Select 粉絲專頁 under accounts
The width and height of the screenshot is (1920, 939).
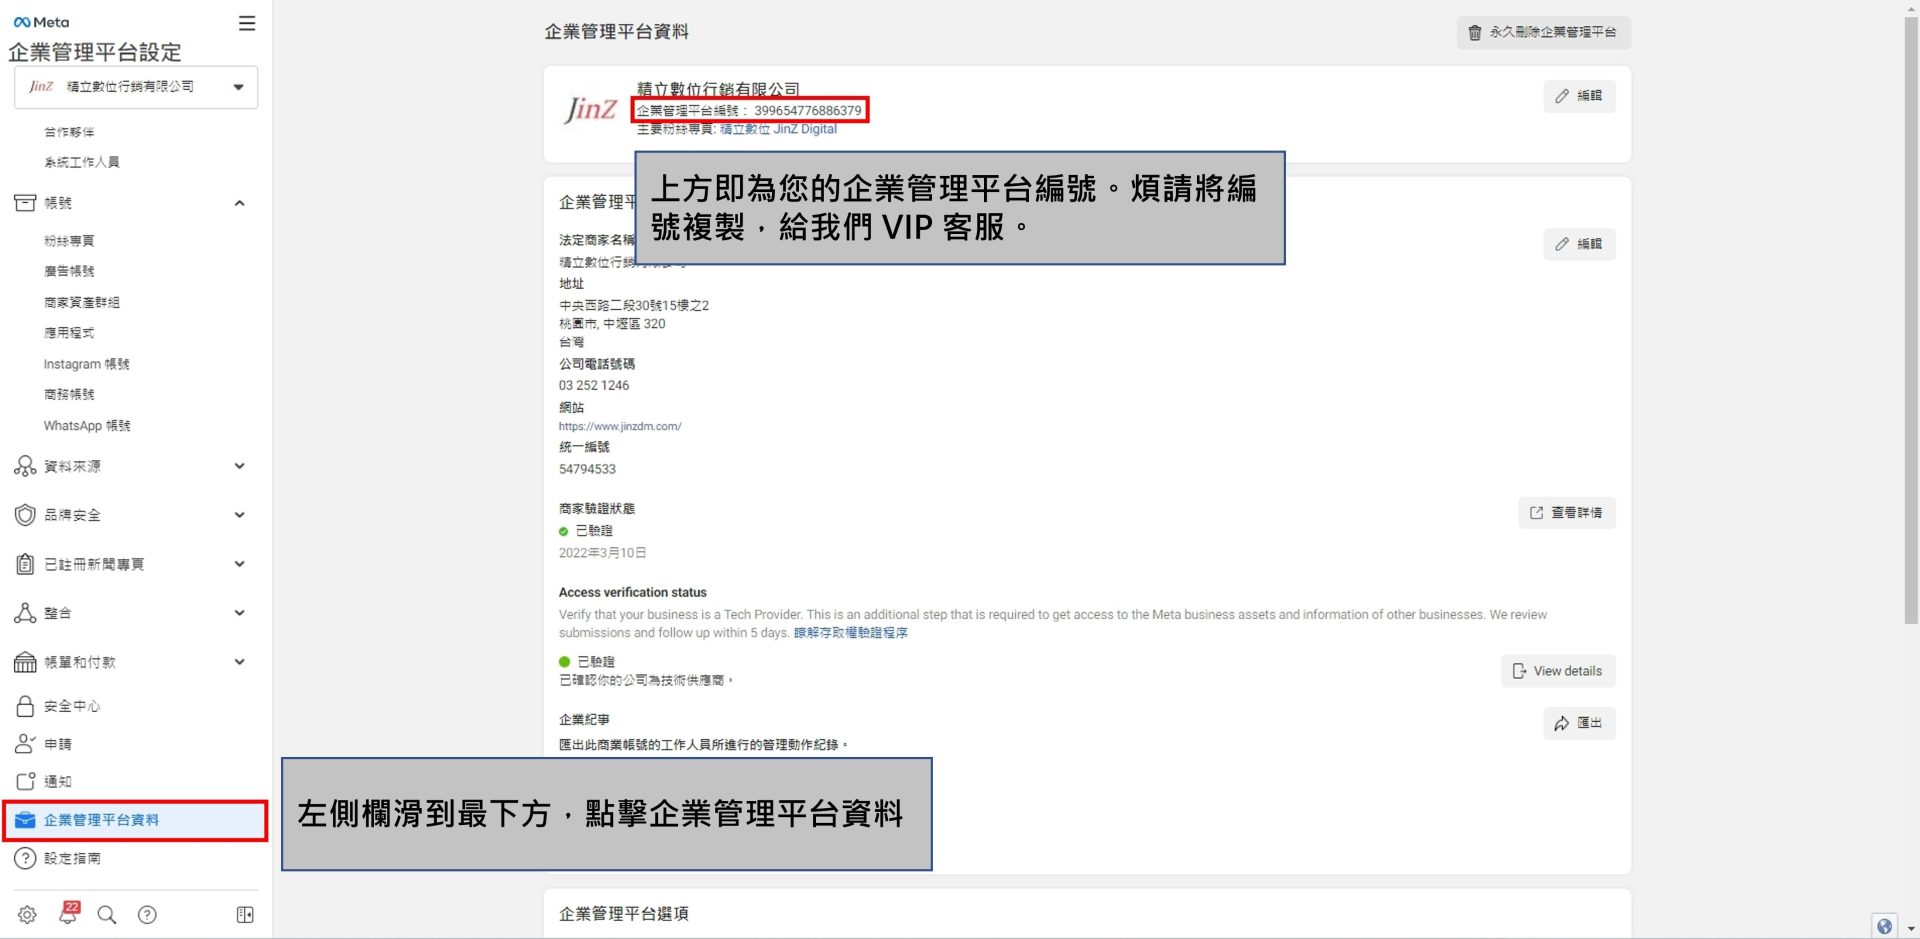69,241
